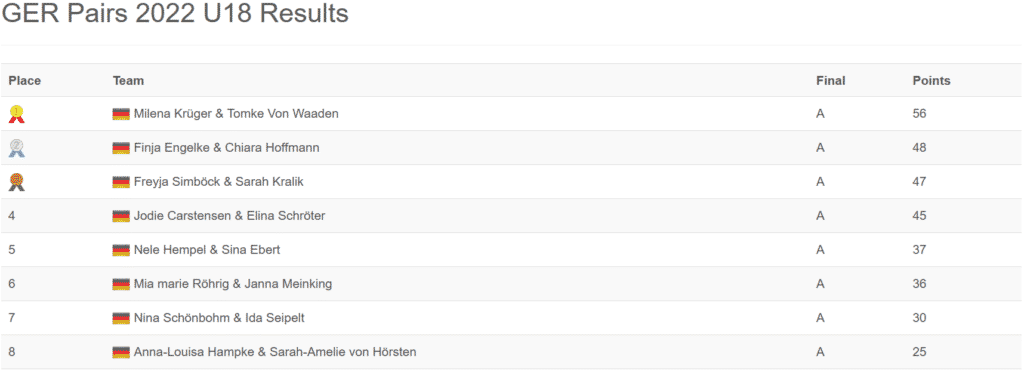
Task: Select the Points column header
Action: point(931,81)
